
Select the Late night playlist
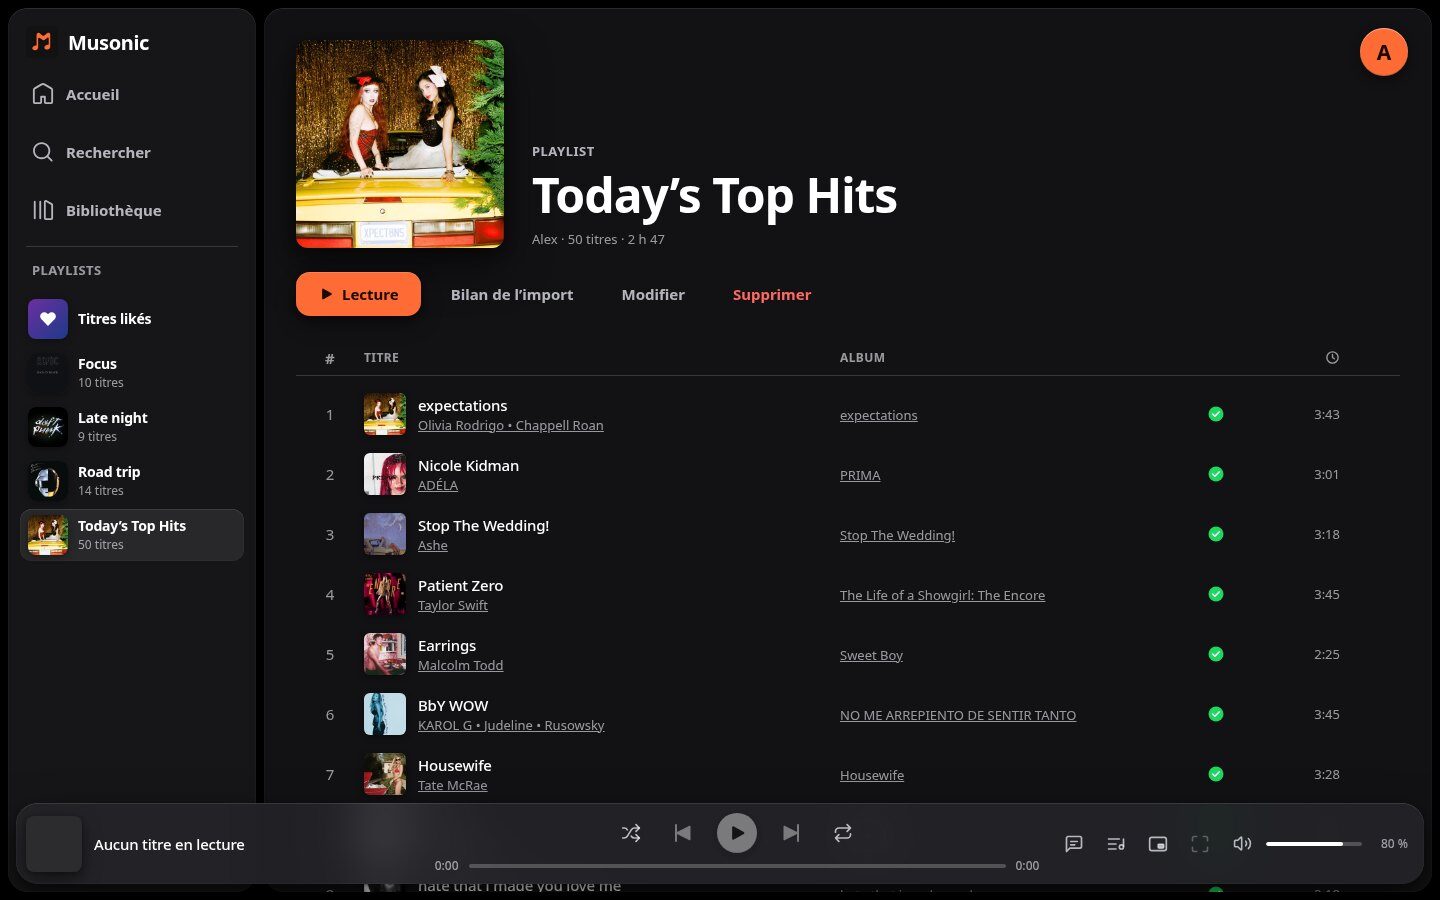tap(132, 427)
